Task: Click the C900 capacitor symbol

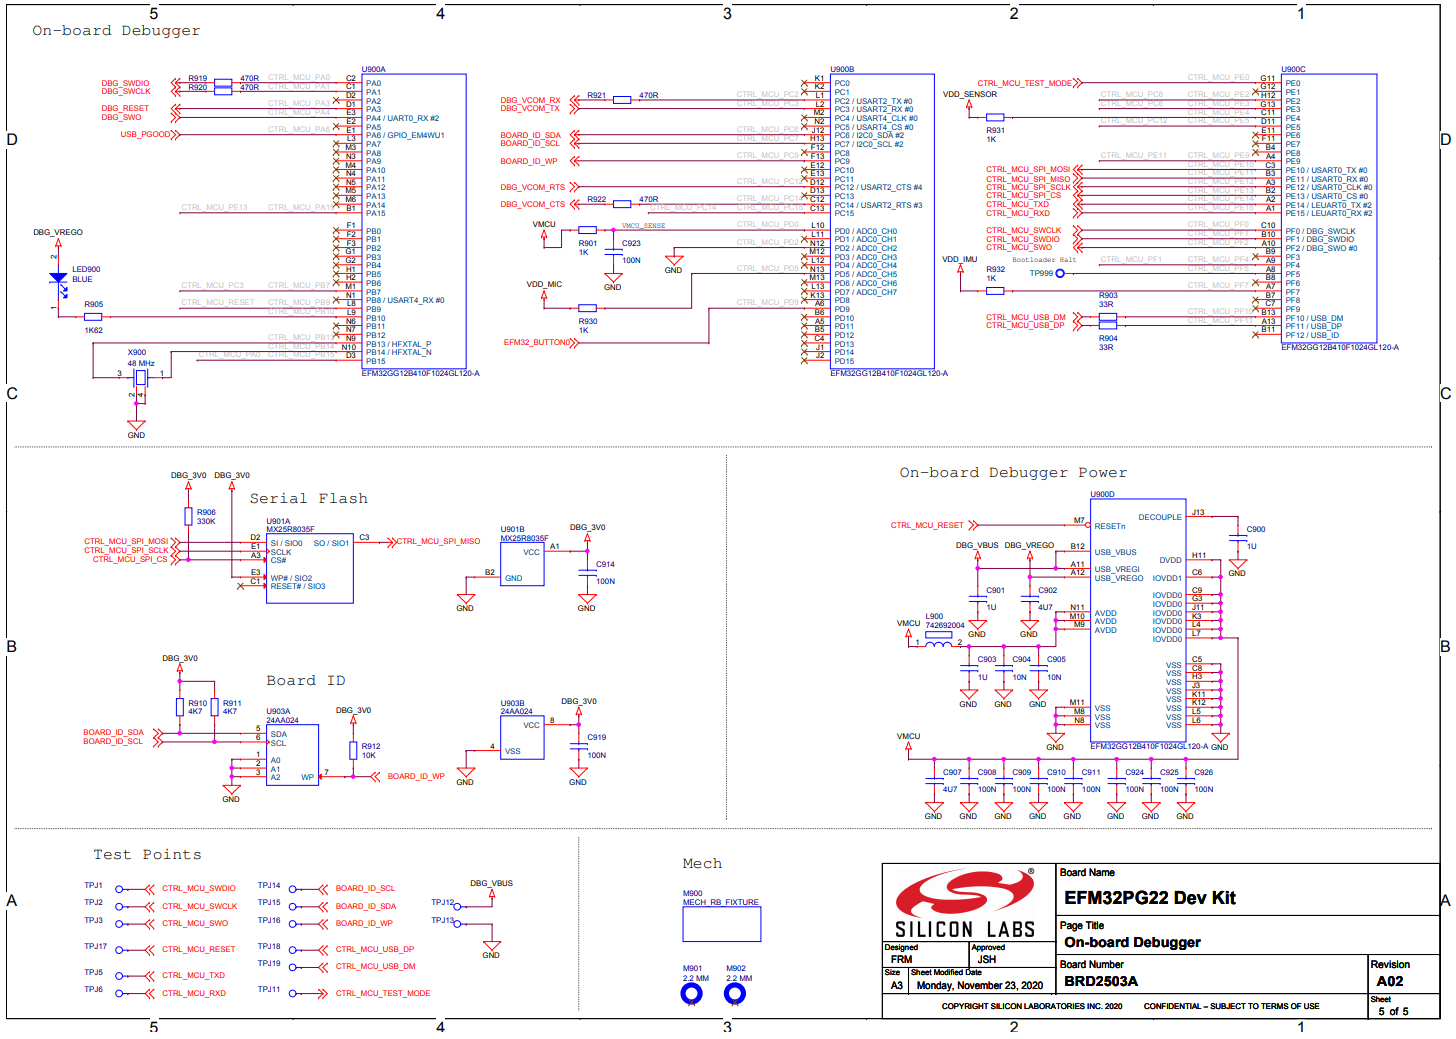Action: tap(1237, 540)
